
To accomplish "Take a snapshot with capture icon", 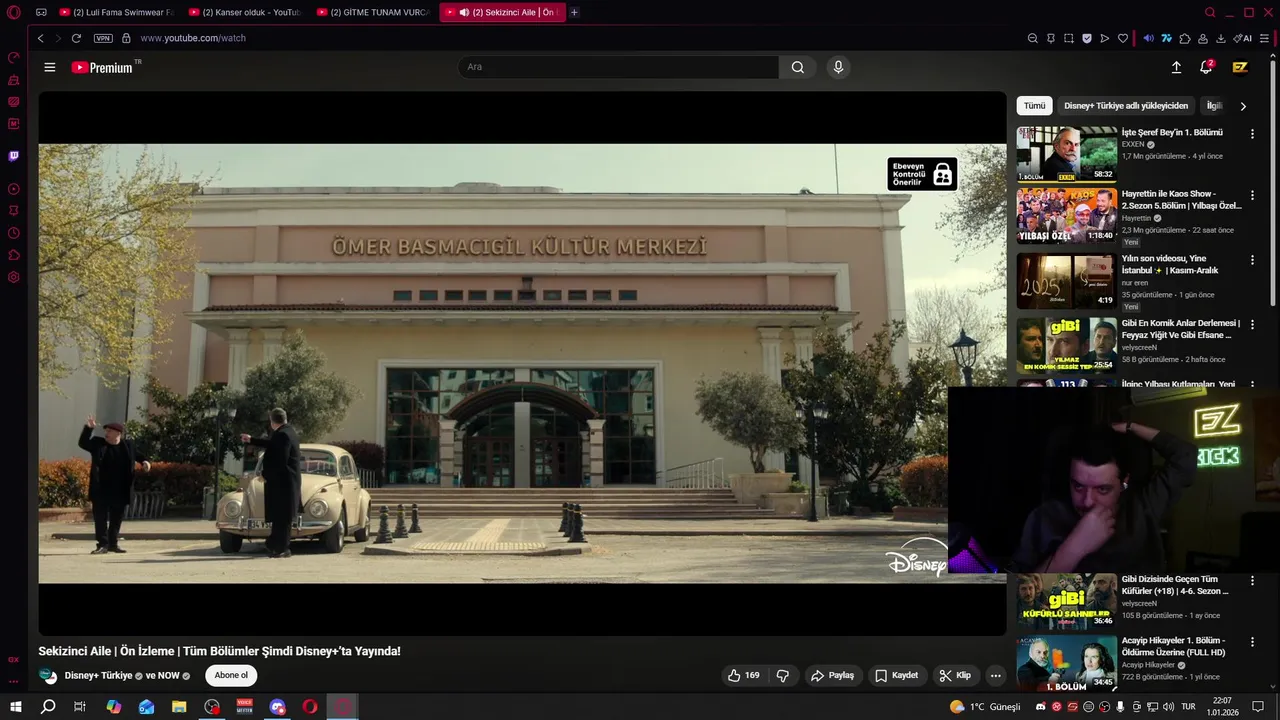I will click(x=1069, y=38).
